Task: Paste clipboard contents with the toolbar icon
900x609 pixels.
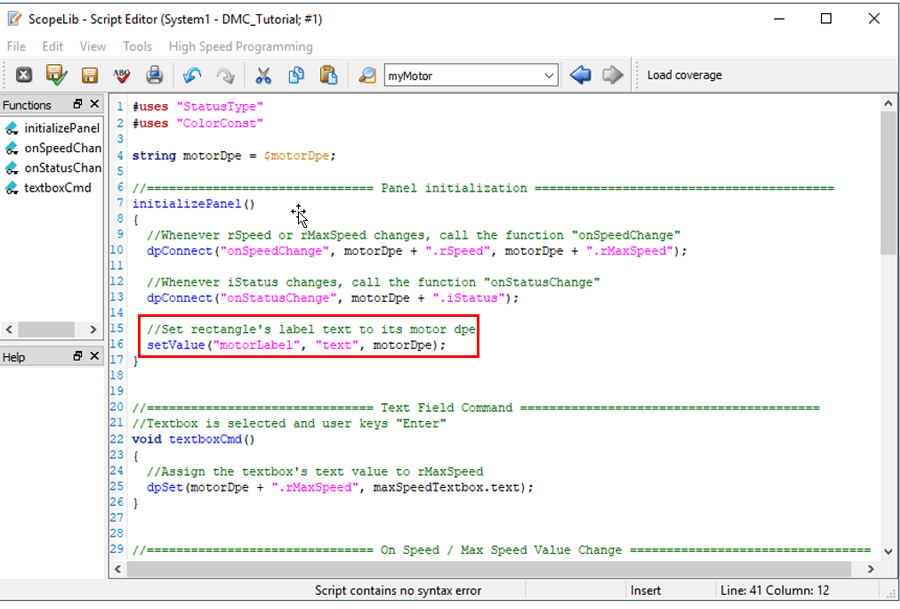Action: 328,75
